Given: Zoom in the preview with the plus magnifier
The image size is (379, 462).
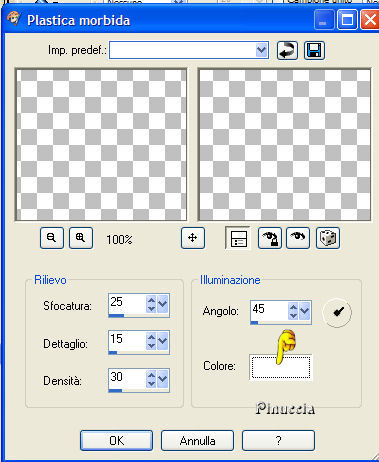Looking at the screenshot, I should (x=81, y=238).
